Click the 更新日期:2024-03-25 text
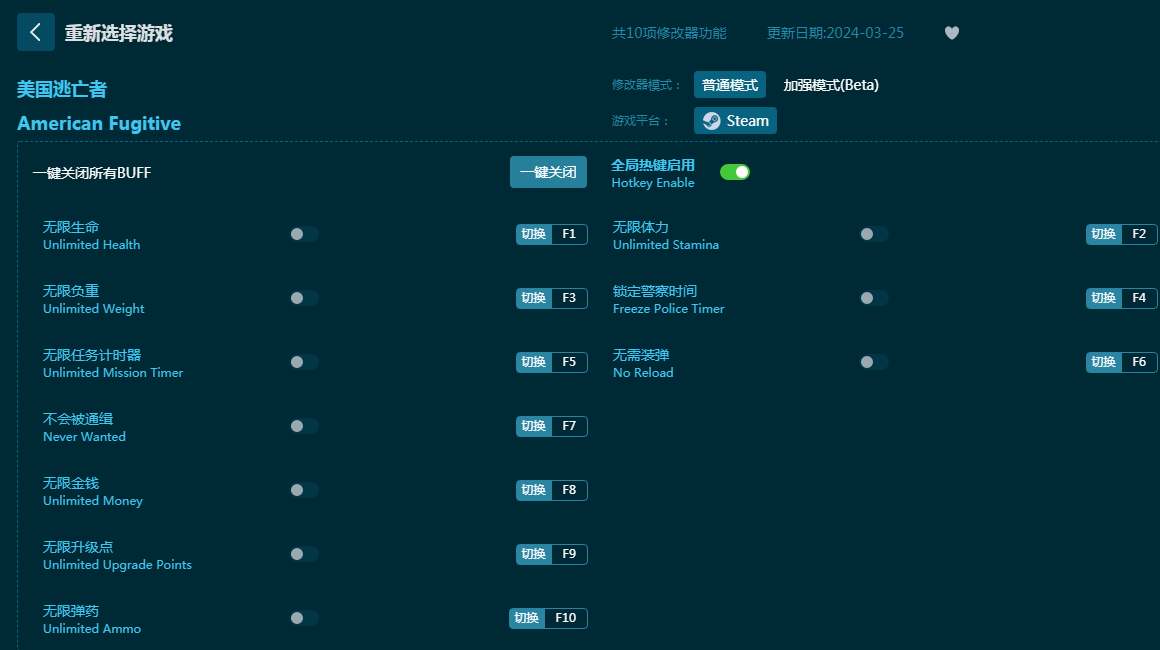The image size is (1160, 650). point(835,33)
